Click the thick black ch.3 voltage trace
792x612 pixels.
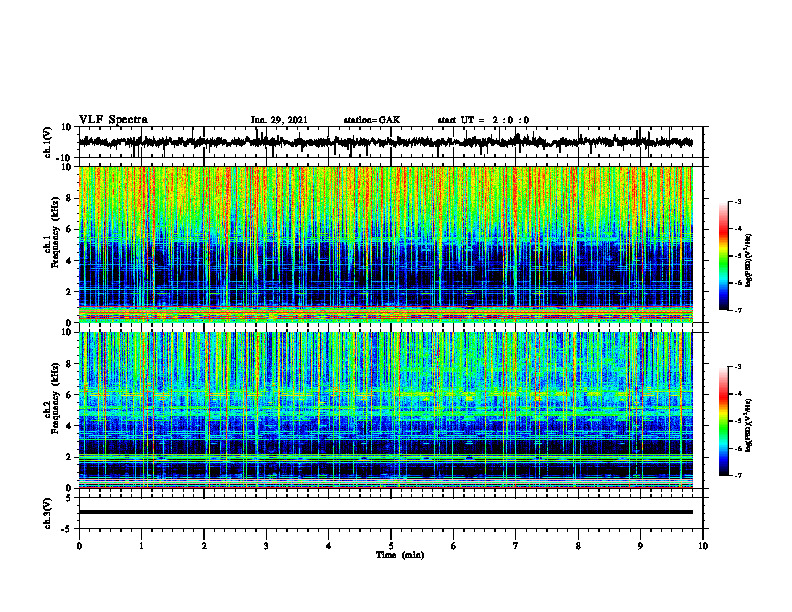(385, 512)
